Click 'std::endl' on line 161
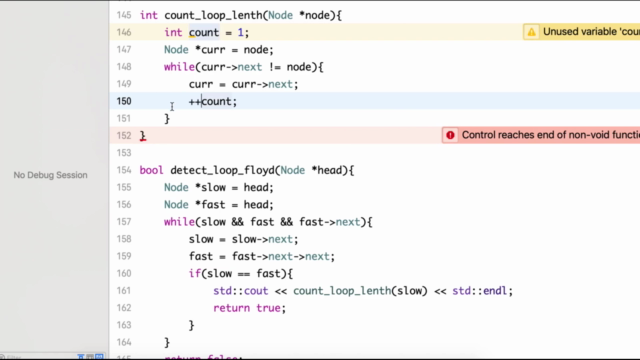The height and width of the screenshot is (360, 640). point(480,291)
